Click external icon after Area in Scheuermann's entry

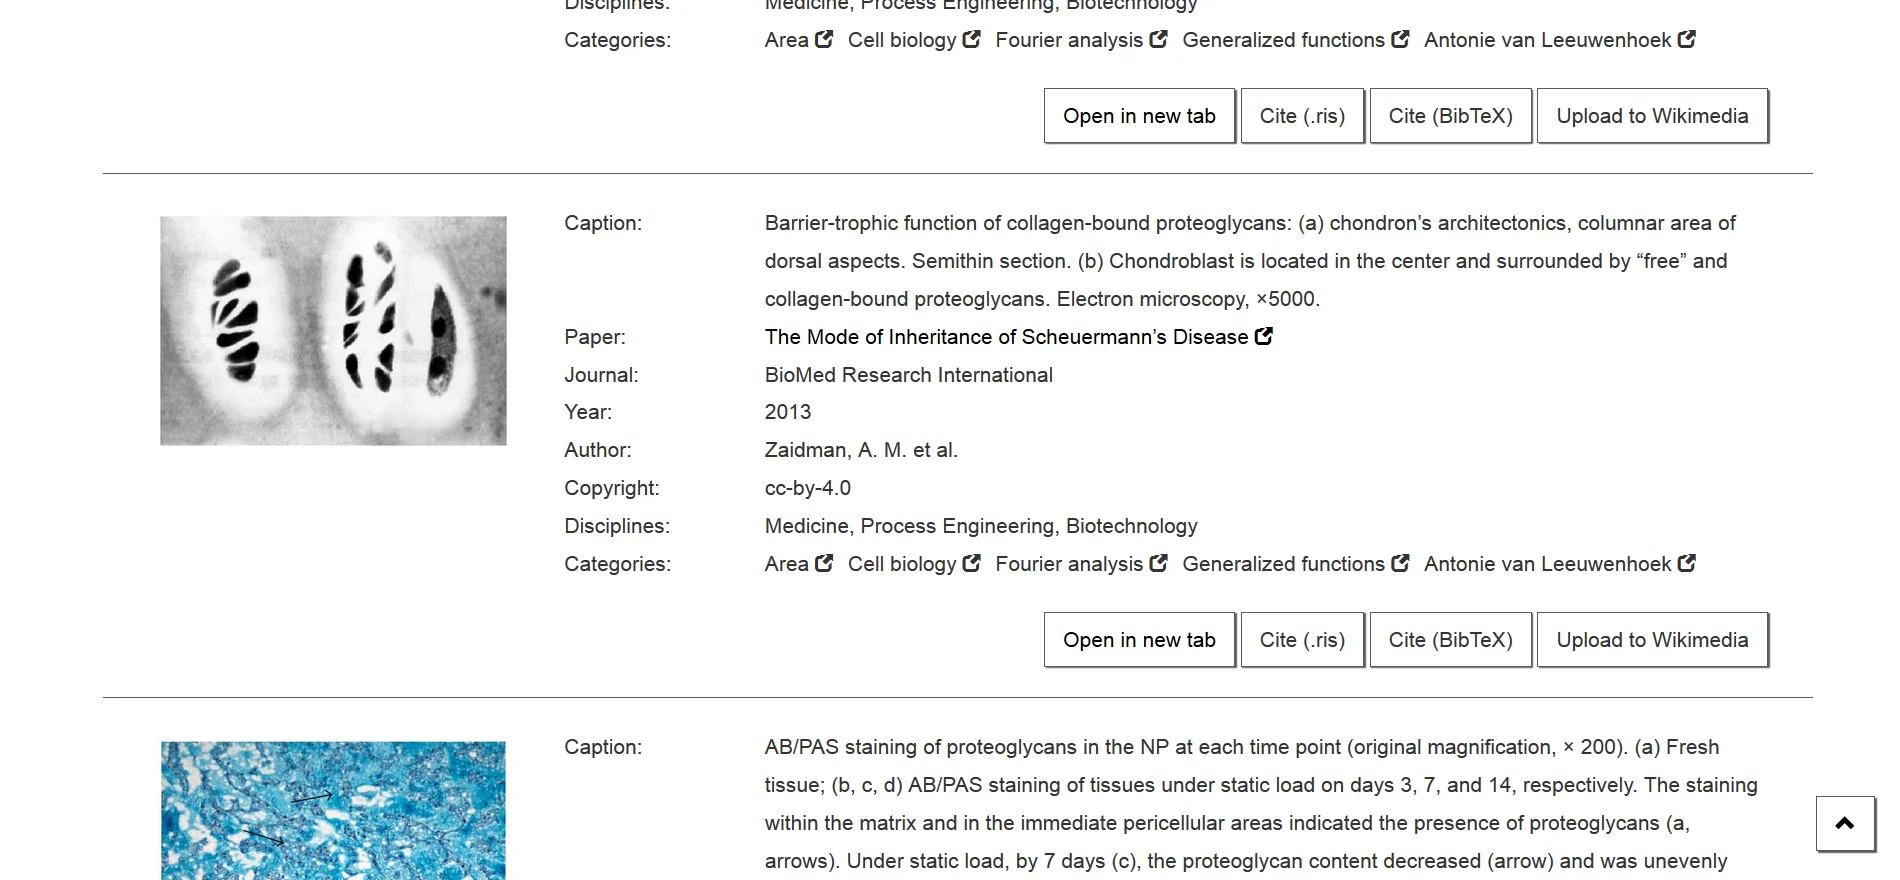point(824,564)
